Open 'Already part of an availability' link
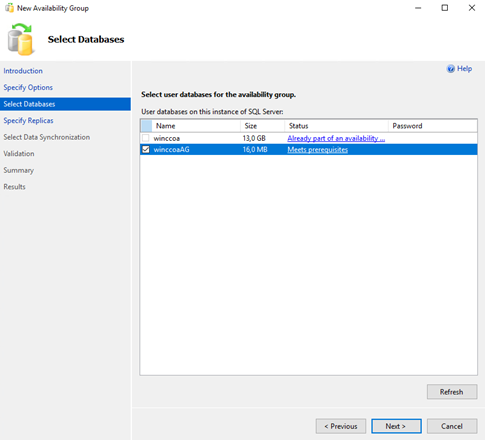The image size is (485, 440). tap(336, 138)
